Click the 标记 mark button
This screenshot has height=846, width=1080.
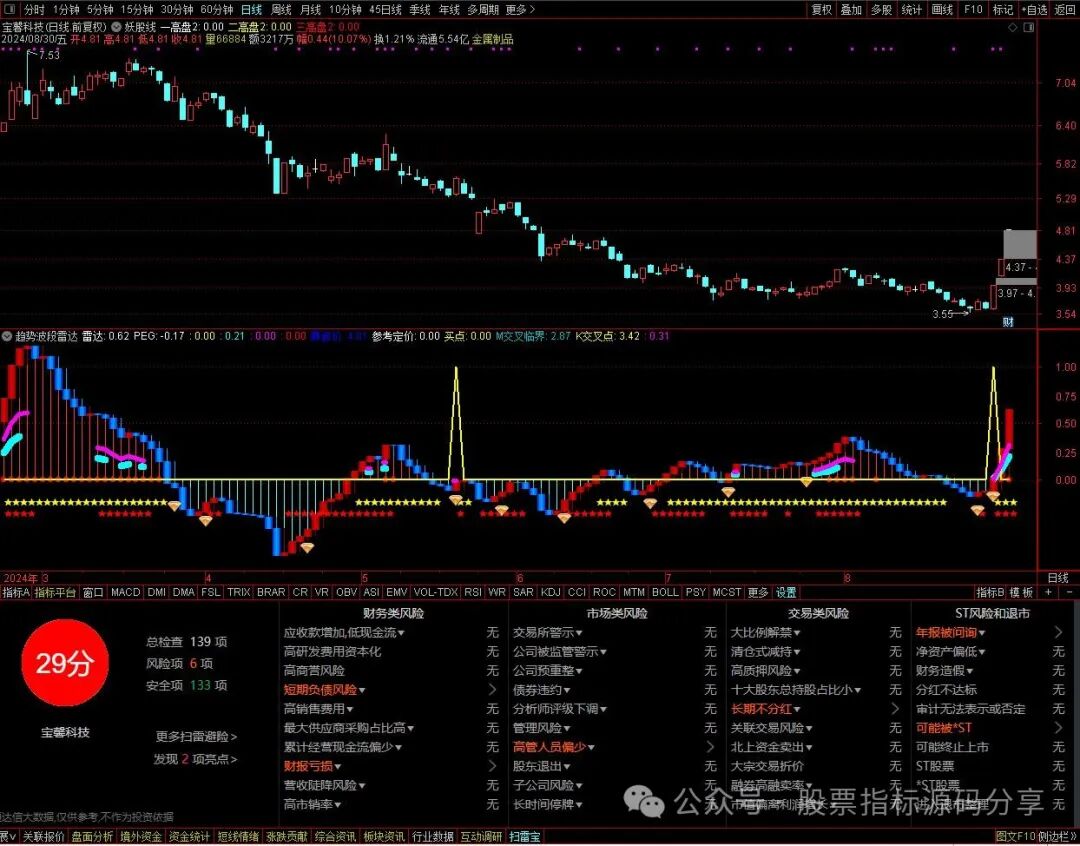click(1003, 10)
